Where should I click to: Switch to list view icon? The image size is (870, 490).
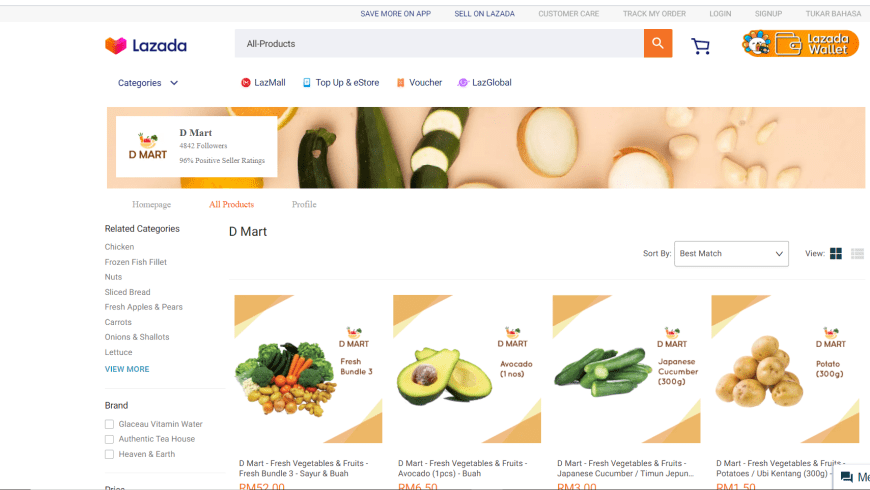pos(857,254)
